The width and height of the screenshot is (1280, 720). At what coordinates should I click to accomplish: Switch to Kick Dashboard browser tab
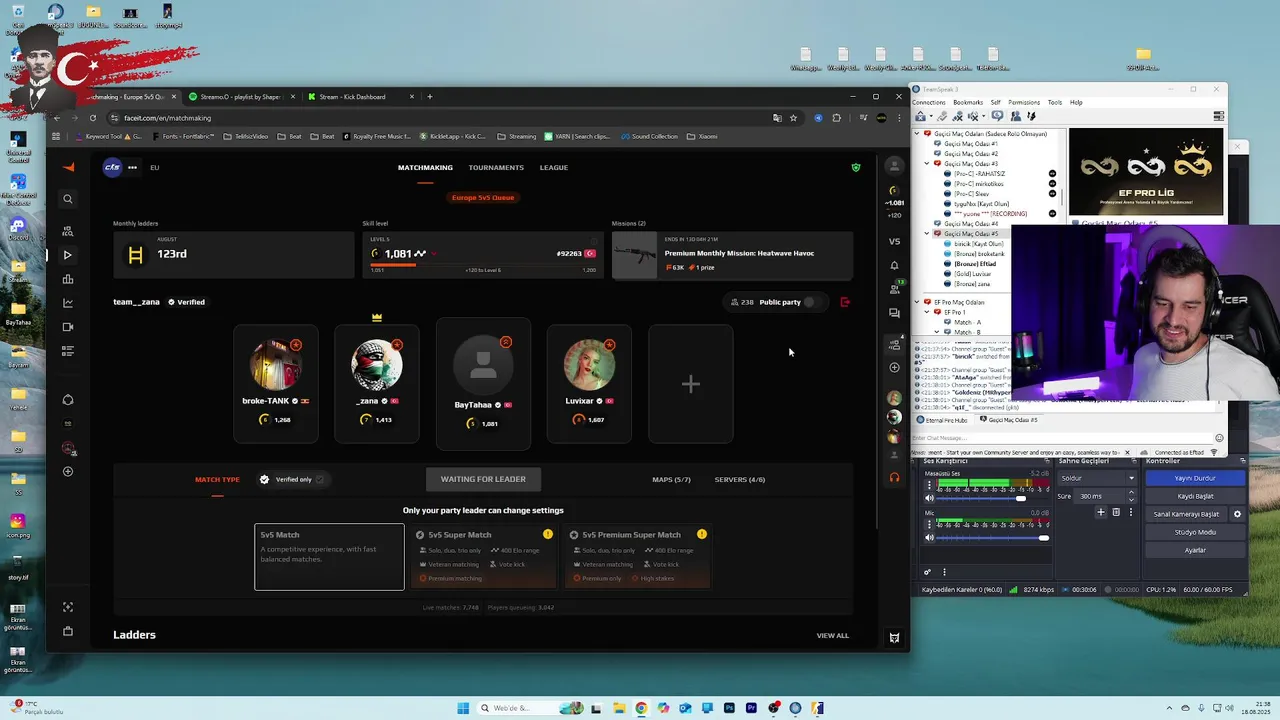pyautogui.click(x=360, y=97)
